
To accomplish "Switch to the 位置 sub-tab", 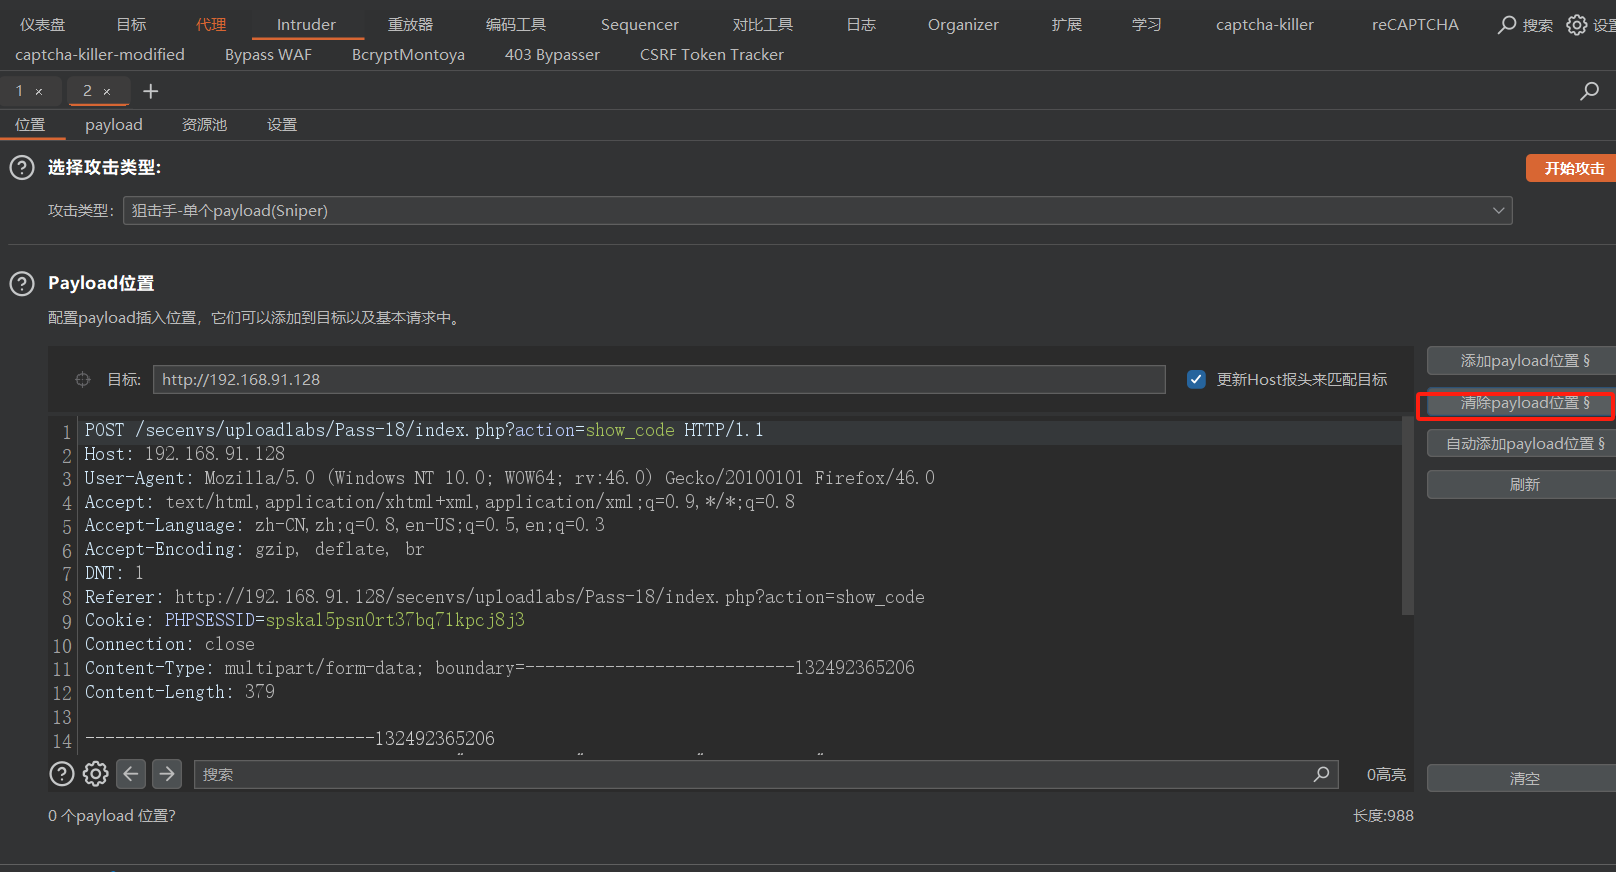I will click(30, 124).
